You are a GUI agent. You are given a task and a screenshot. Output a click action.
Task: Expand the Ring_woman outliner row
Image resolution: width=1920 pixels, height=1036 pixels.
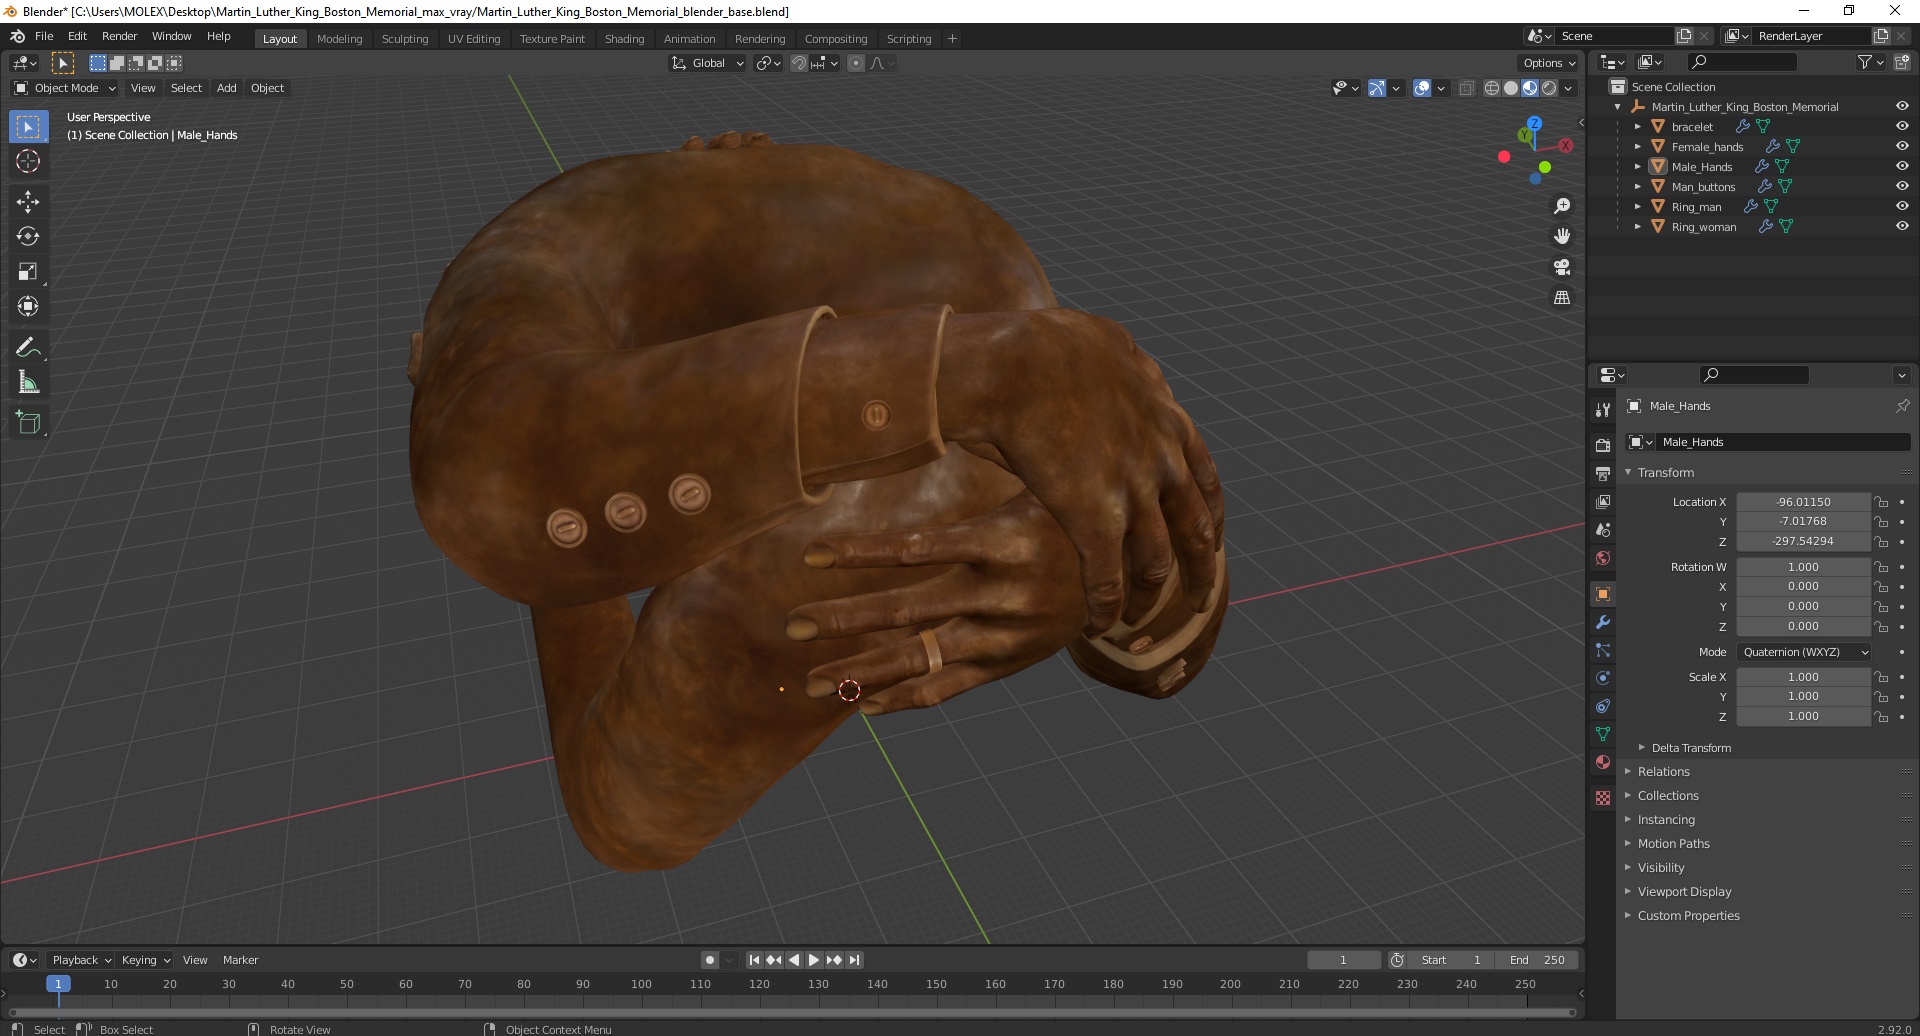tap(1638, 227)
